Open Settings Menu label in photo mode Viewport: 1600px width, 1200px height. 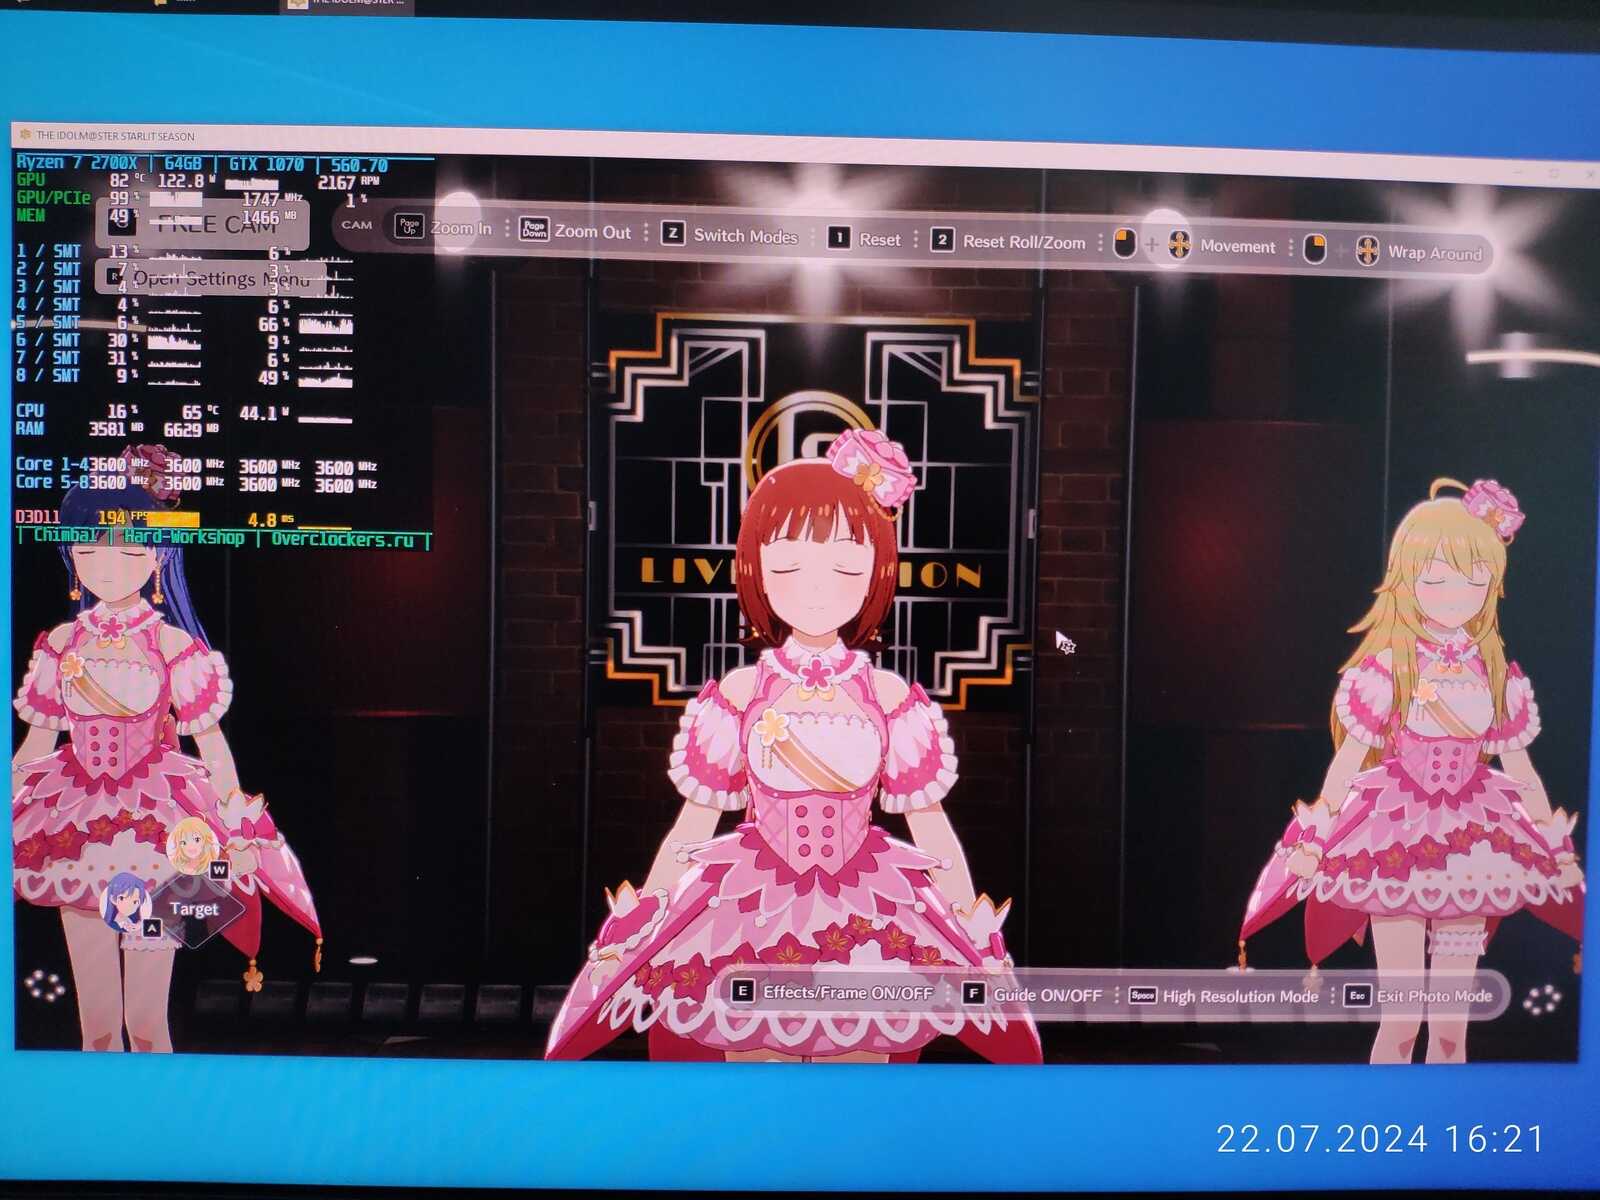click(x=221, y=278)
